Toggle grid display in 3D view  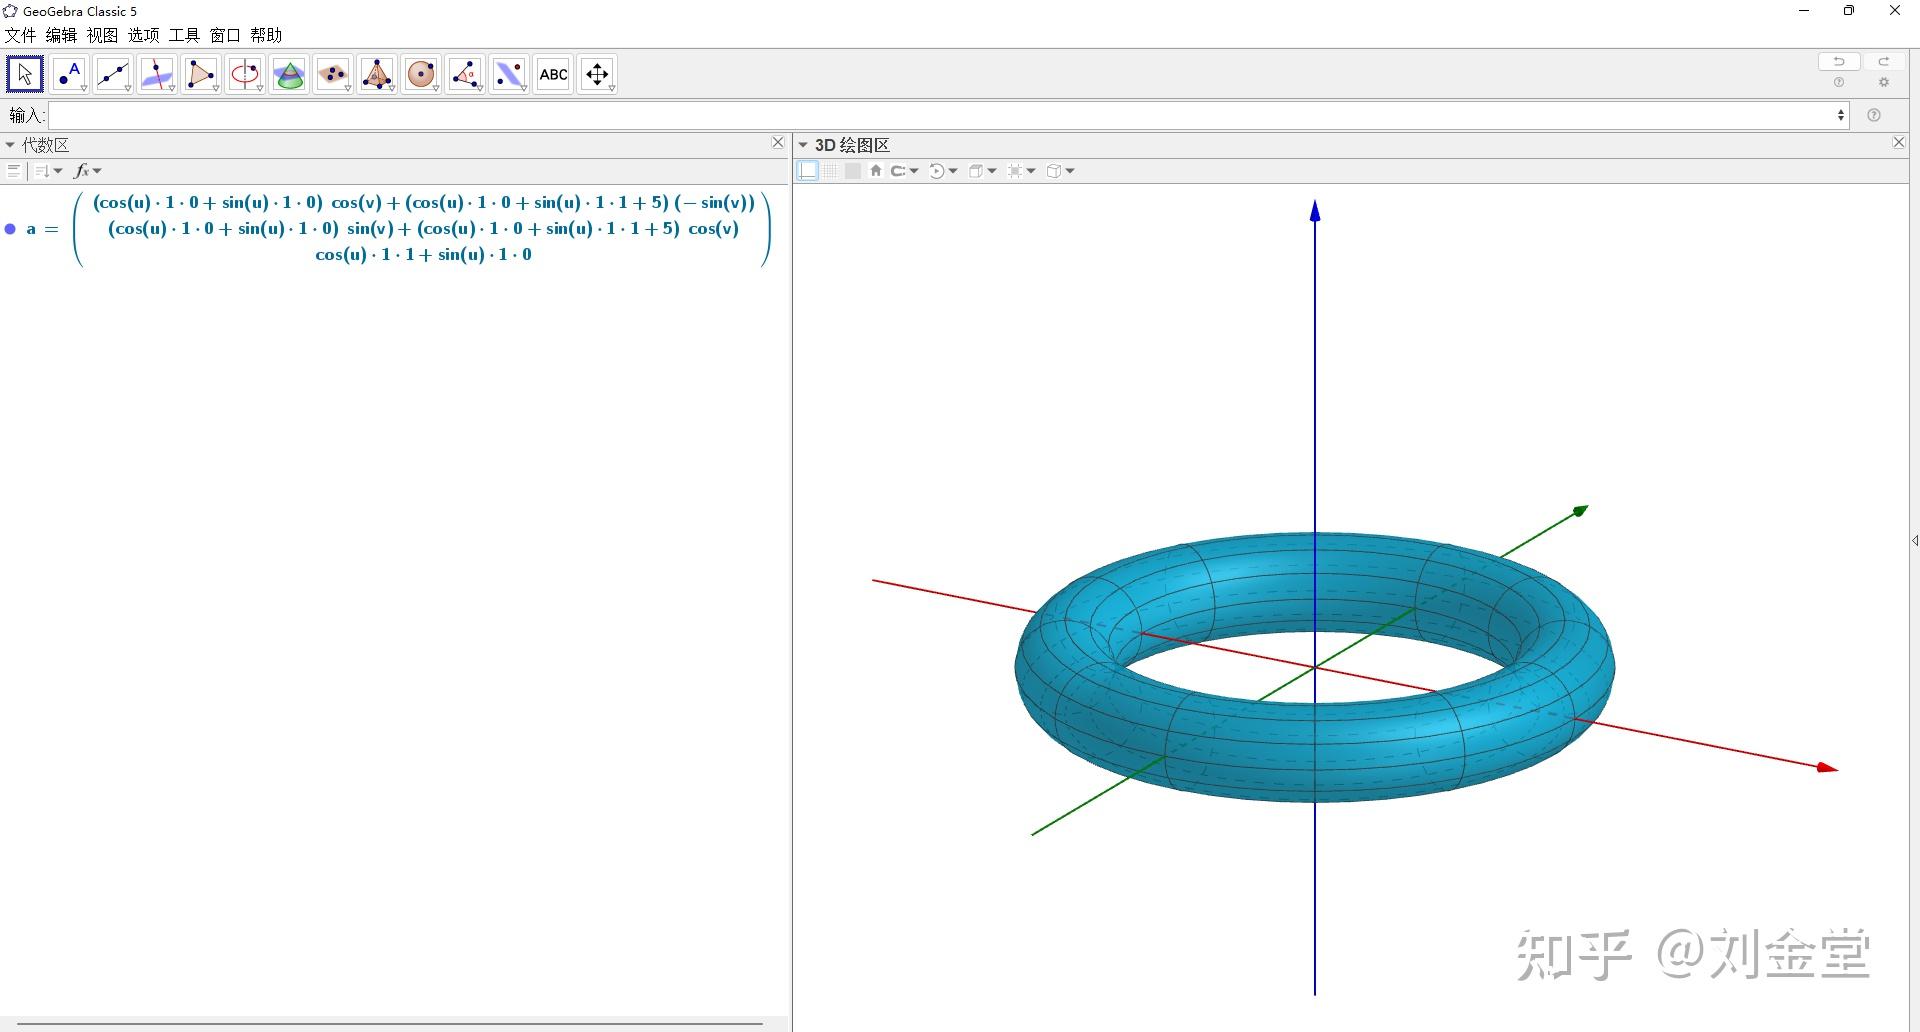click(x=830, y=171)
